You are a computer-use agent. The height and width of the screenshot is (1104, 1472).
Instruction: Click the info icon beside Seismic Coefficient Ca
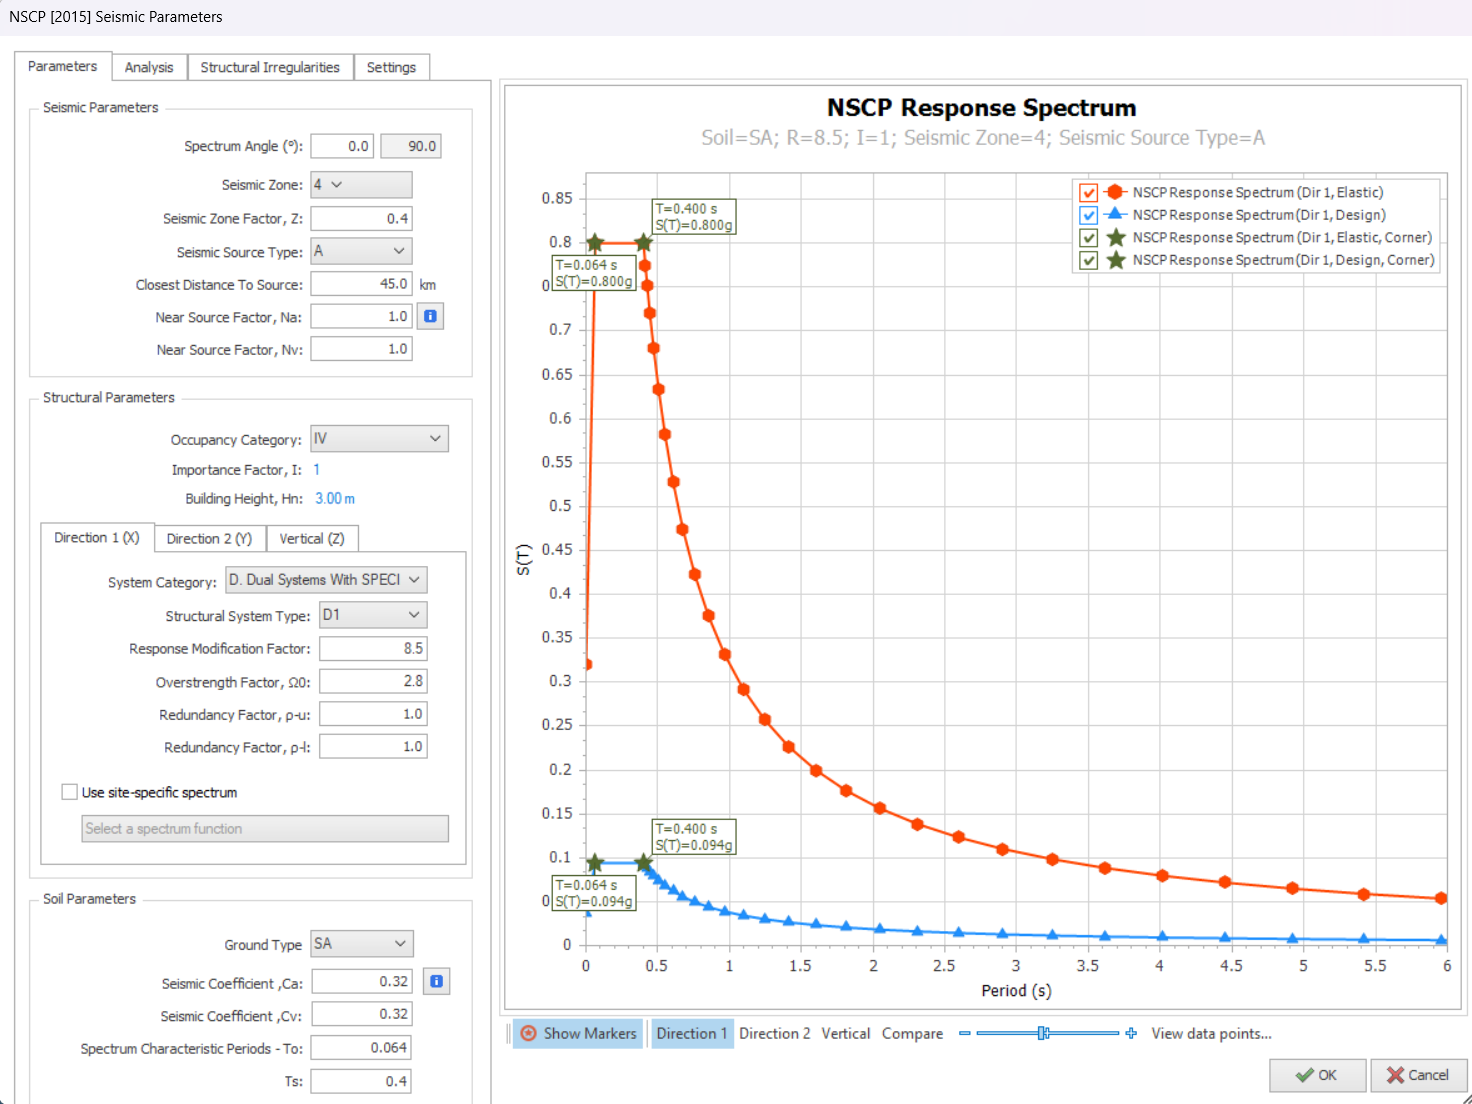436,982
